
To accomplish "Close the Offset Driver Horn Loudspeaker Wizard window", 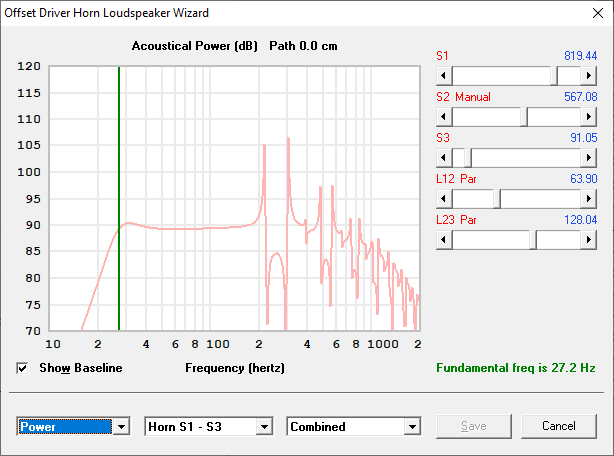I will coord(598,13).
